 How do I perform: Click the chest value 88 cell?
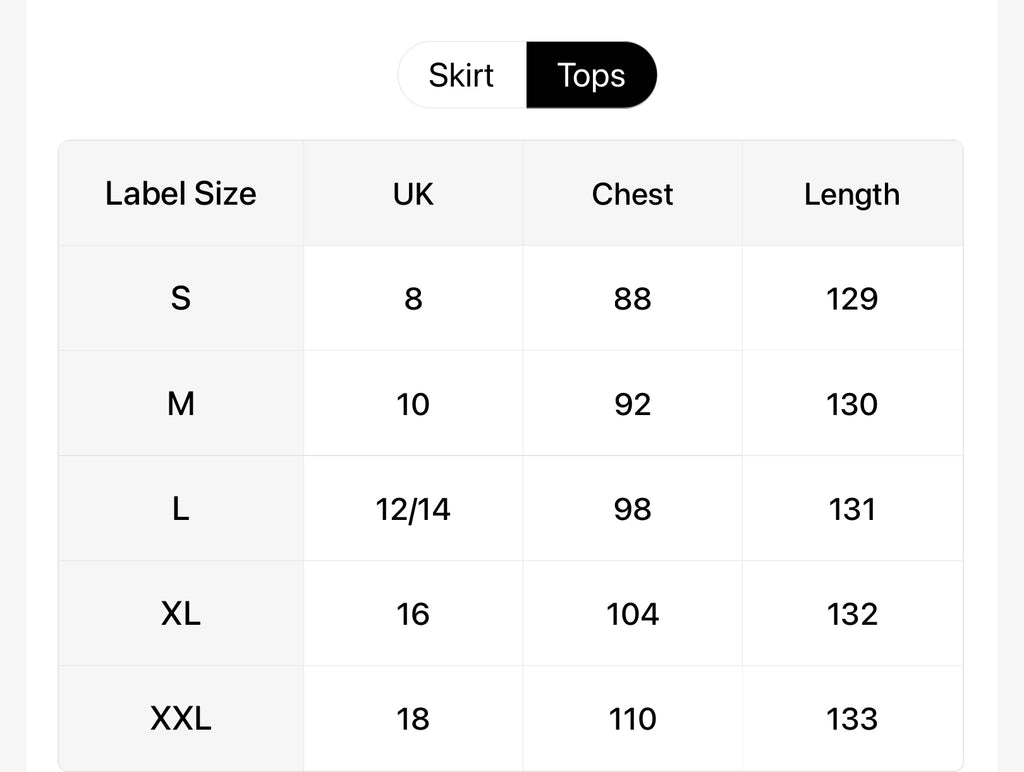pyautogui.click(x=633, y=298)
